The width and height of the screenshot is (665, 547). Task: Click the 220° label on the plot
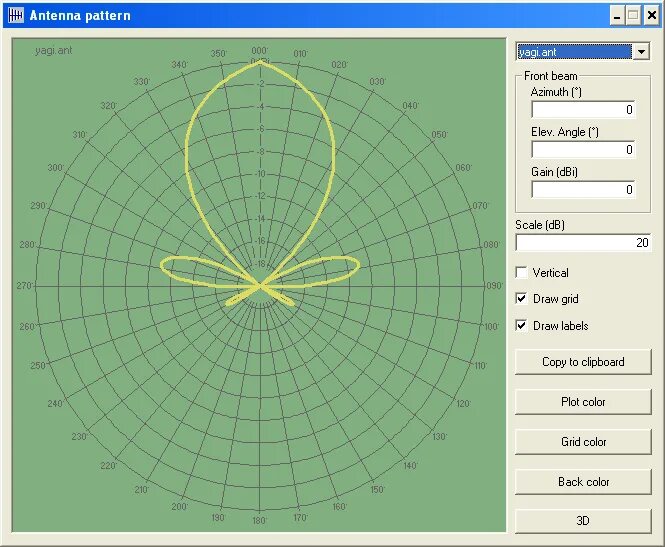coord(108,466)
